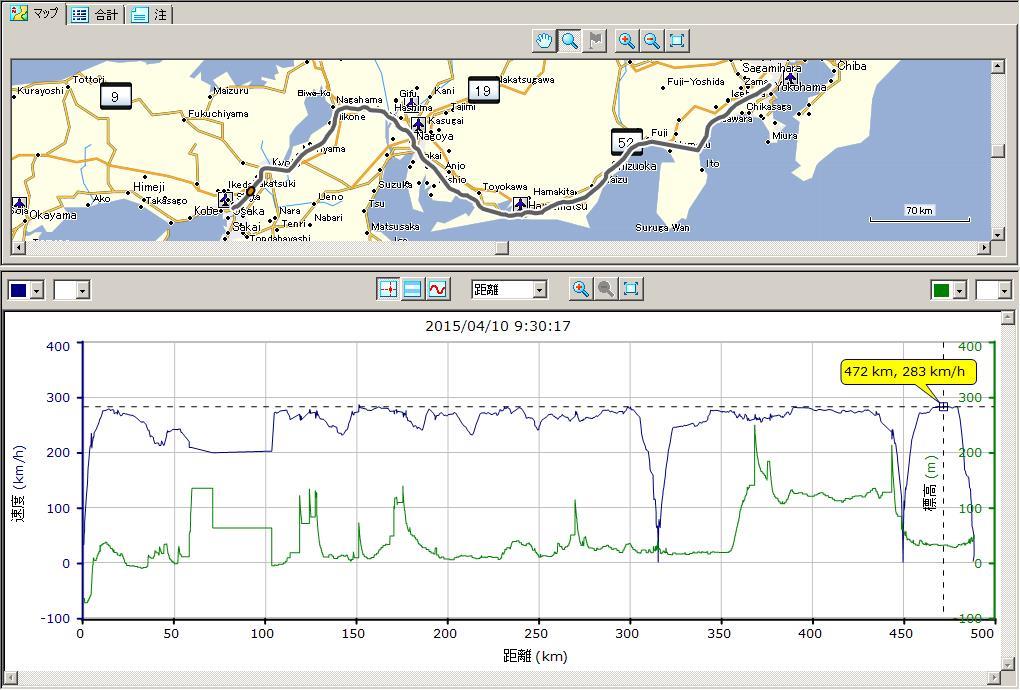Screen dimensions: 1020x690
Task: Click the map horizontal scrollbar thumb
Action: tap(502, 248)
